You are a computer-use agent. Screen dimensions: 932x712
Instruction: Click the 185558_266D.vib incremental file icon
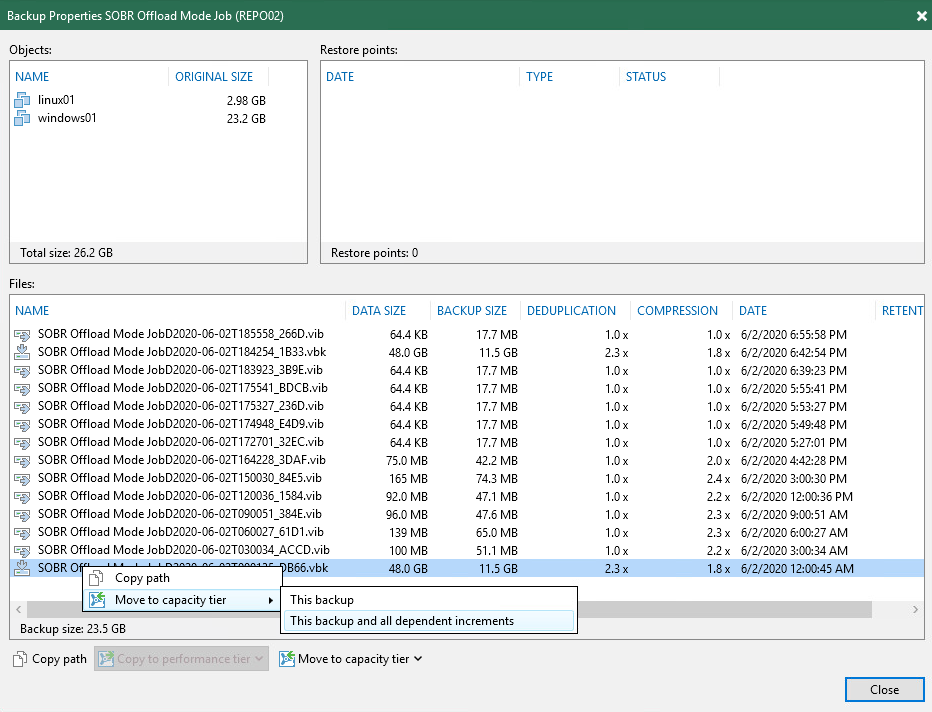(23, 334)
